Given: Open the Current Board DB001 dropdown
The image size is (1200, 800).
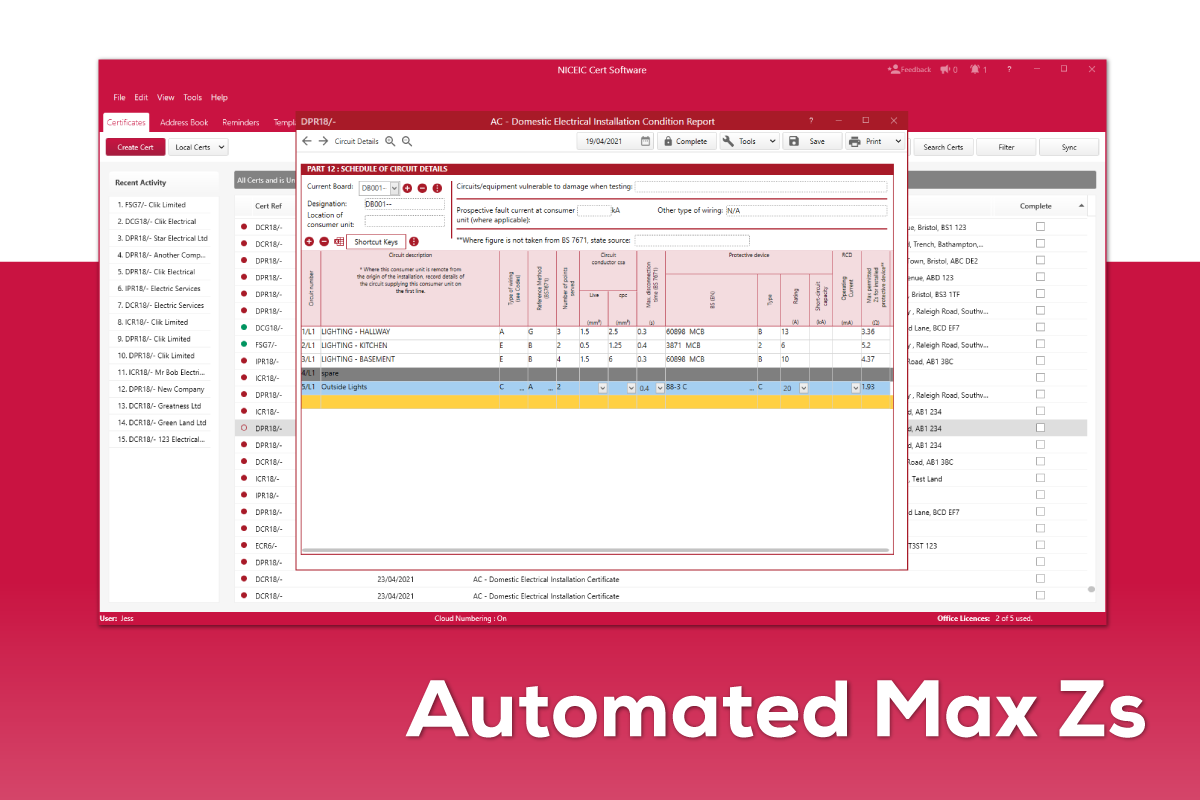Looking at the screenshot, I should click(x=391, y=187).
